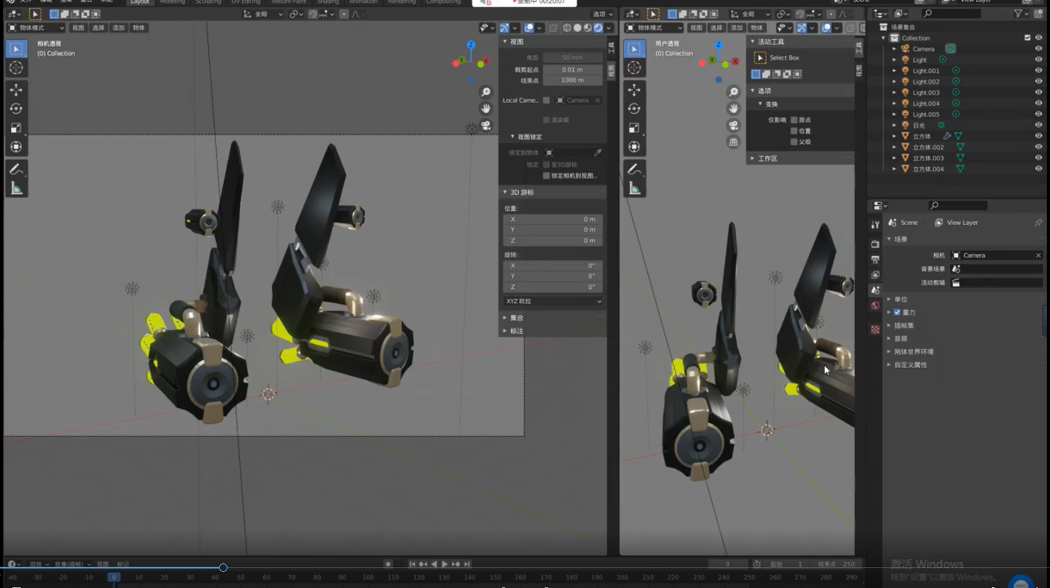Open 视图 menu in left viewport header
The height and width of the screenshot is (588, 1050).
click(x=78, y=28)
